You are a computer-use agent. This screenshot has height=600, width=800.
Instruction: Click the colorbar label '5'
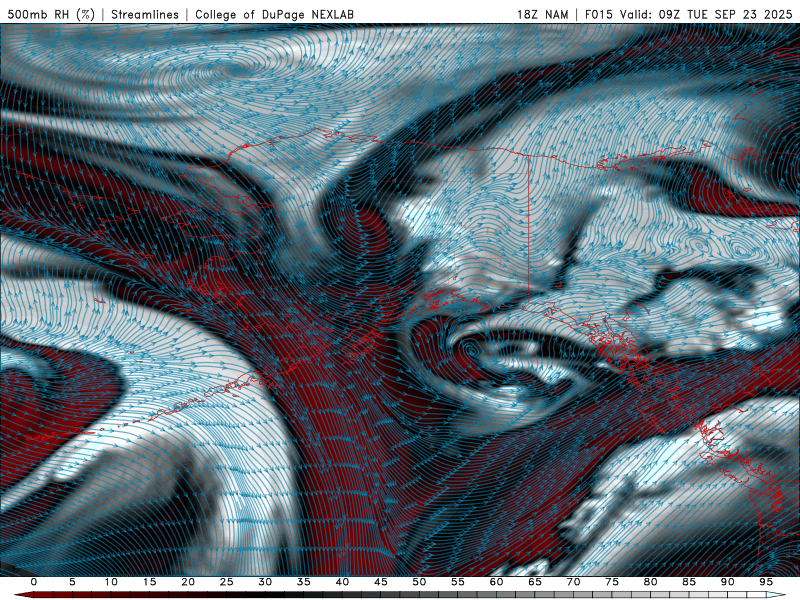[72, 582]
